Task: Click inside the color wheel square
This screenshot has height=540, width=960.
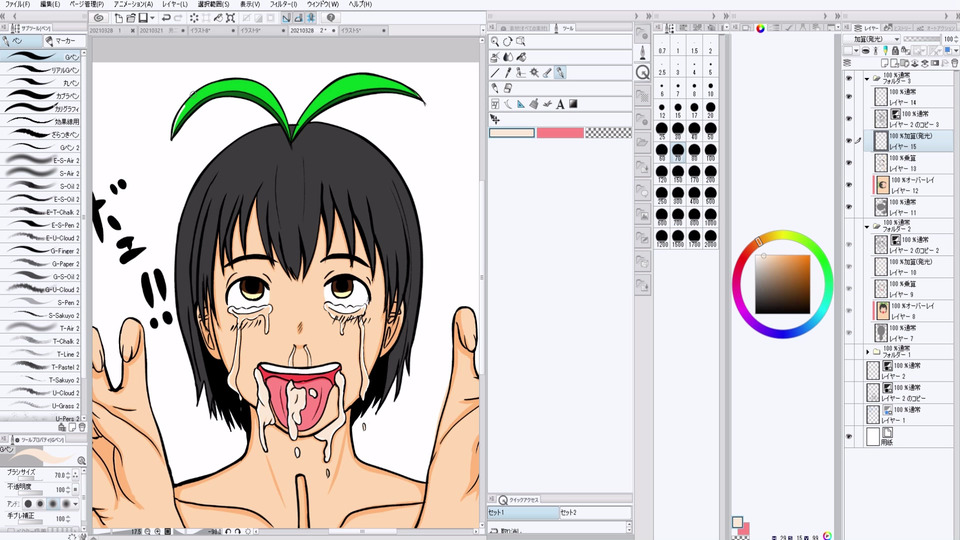Action: pyautogui.click(x=782, y=284)
